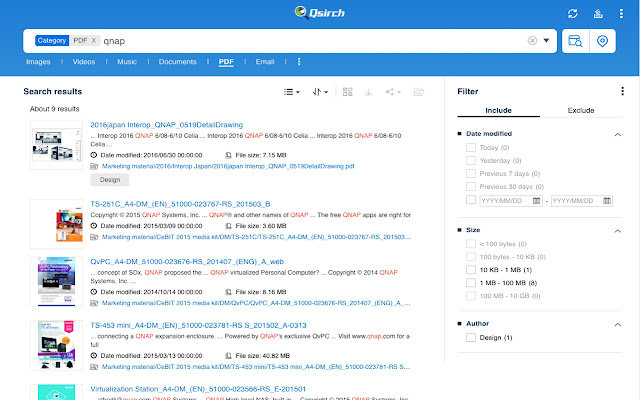Viewport: 640px width, 400px height.
Task: Click the advanced search icon beside the search bar
Action: (574, 41)
